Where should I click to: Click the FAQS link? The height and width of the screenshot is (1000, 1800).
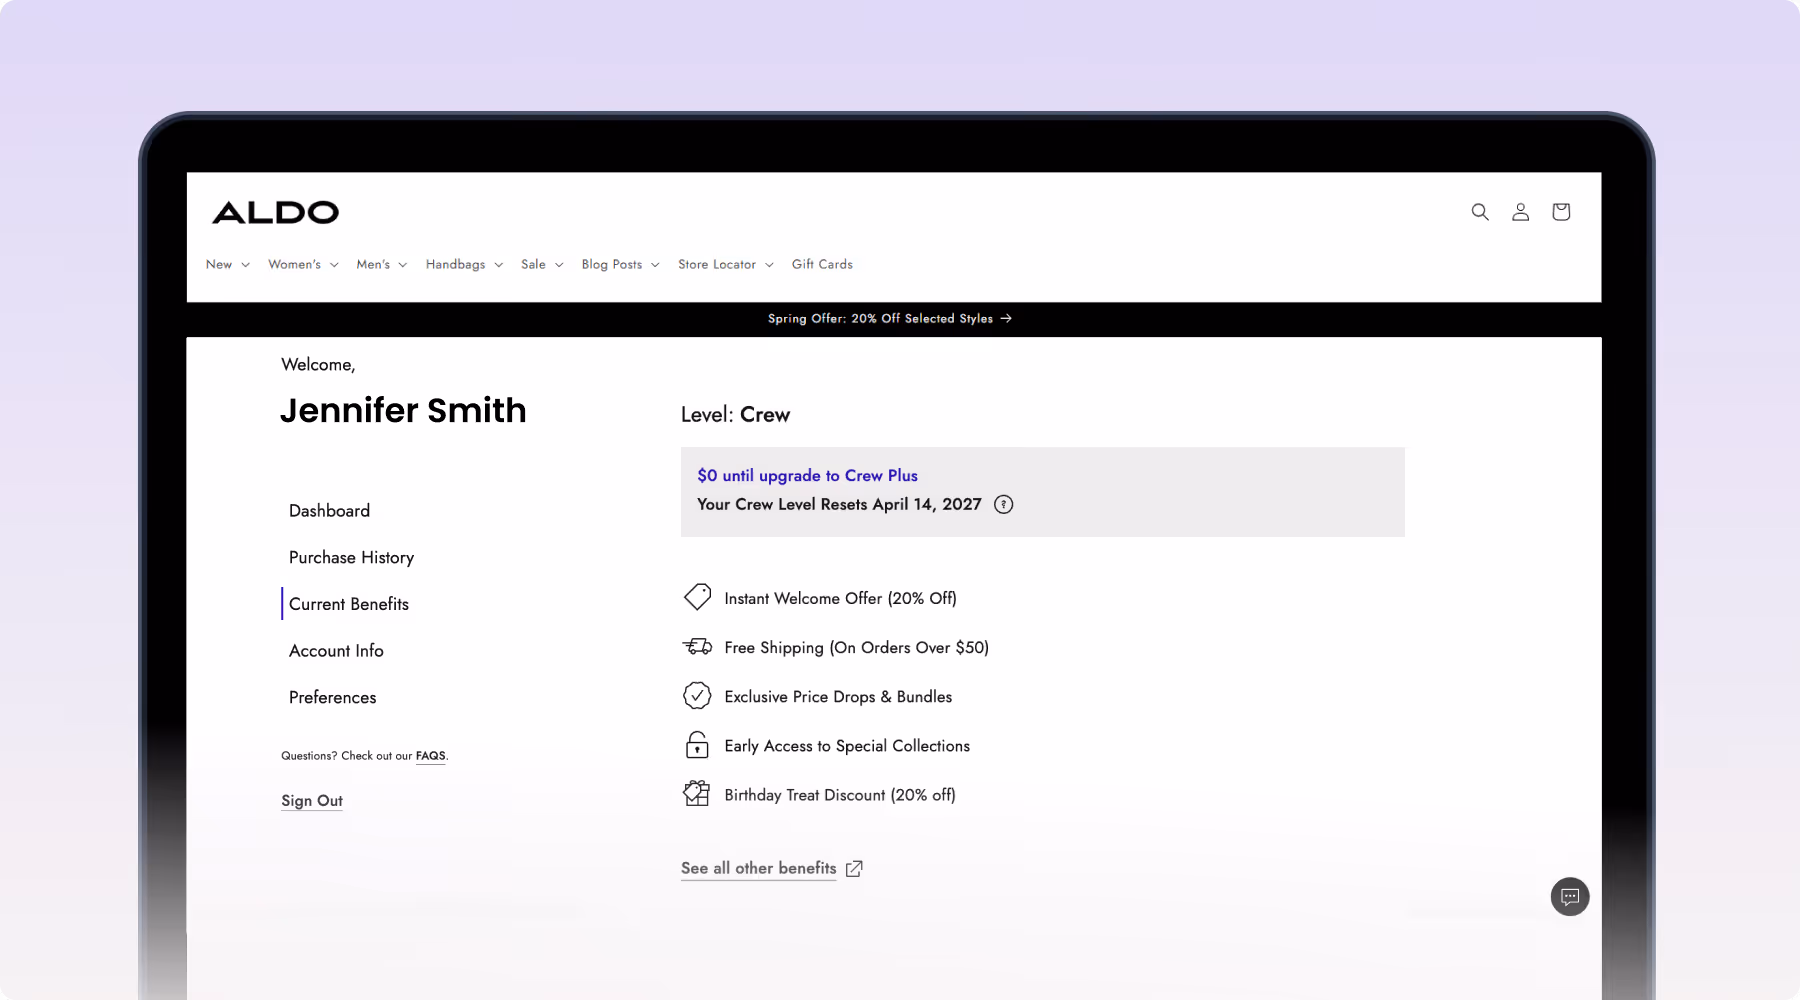point(431,756)
